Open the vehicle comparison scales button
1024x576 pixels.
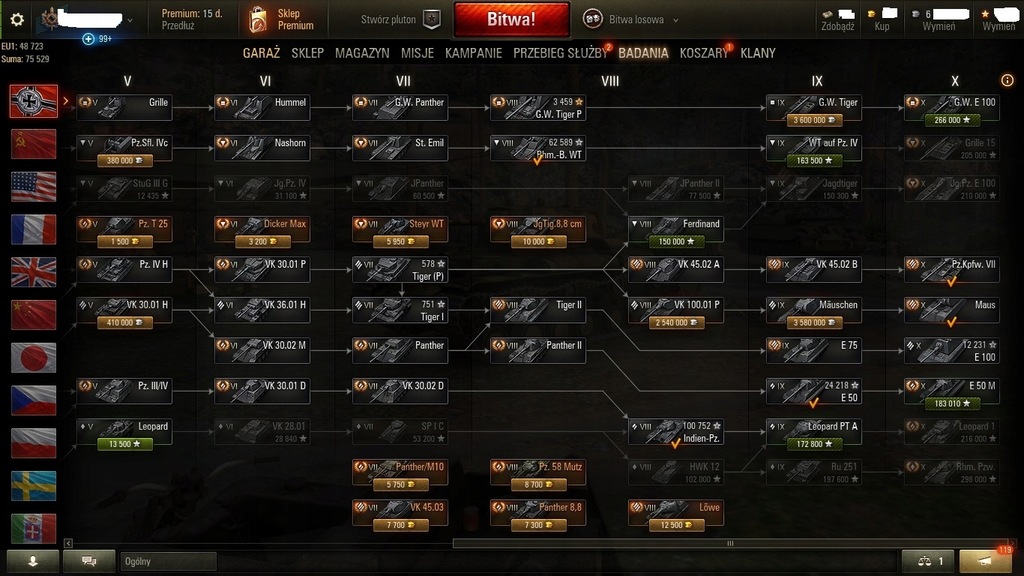click(x=929, y=561)
